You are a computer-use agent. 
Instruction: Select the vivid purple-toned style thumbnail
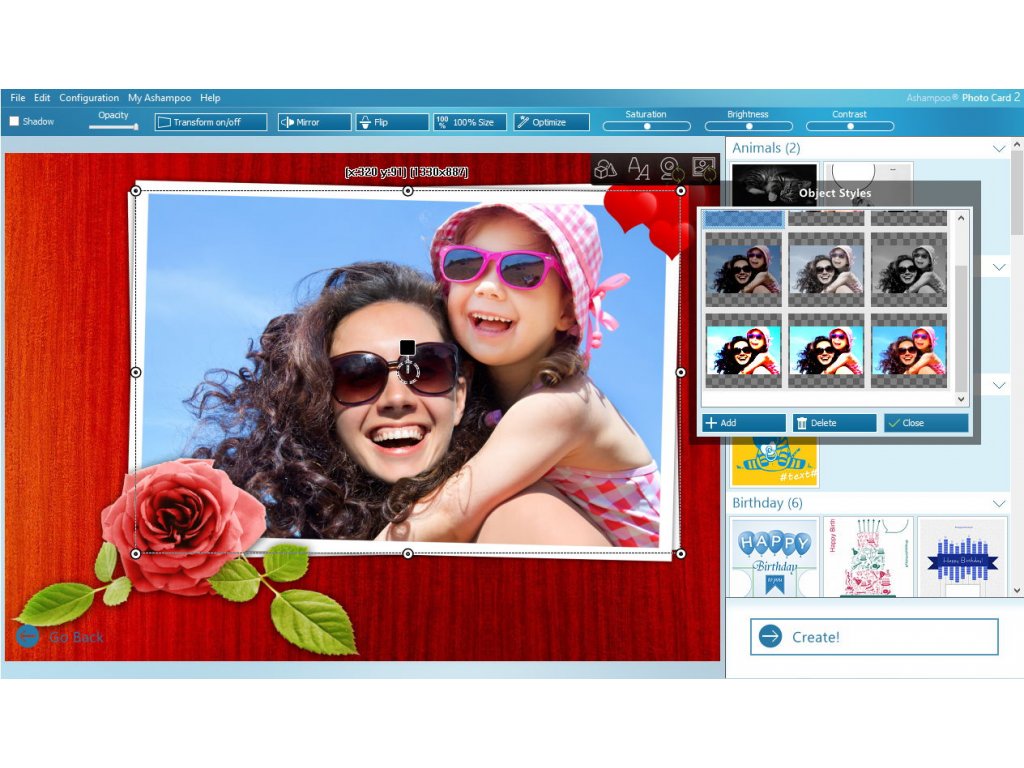909,351
